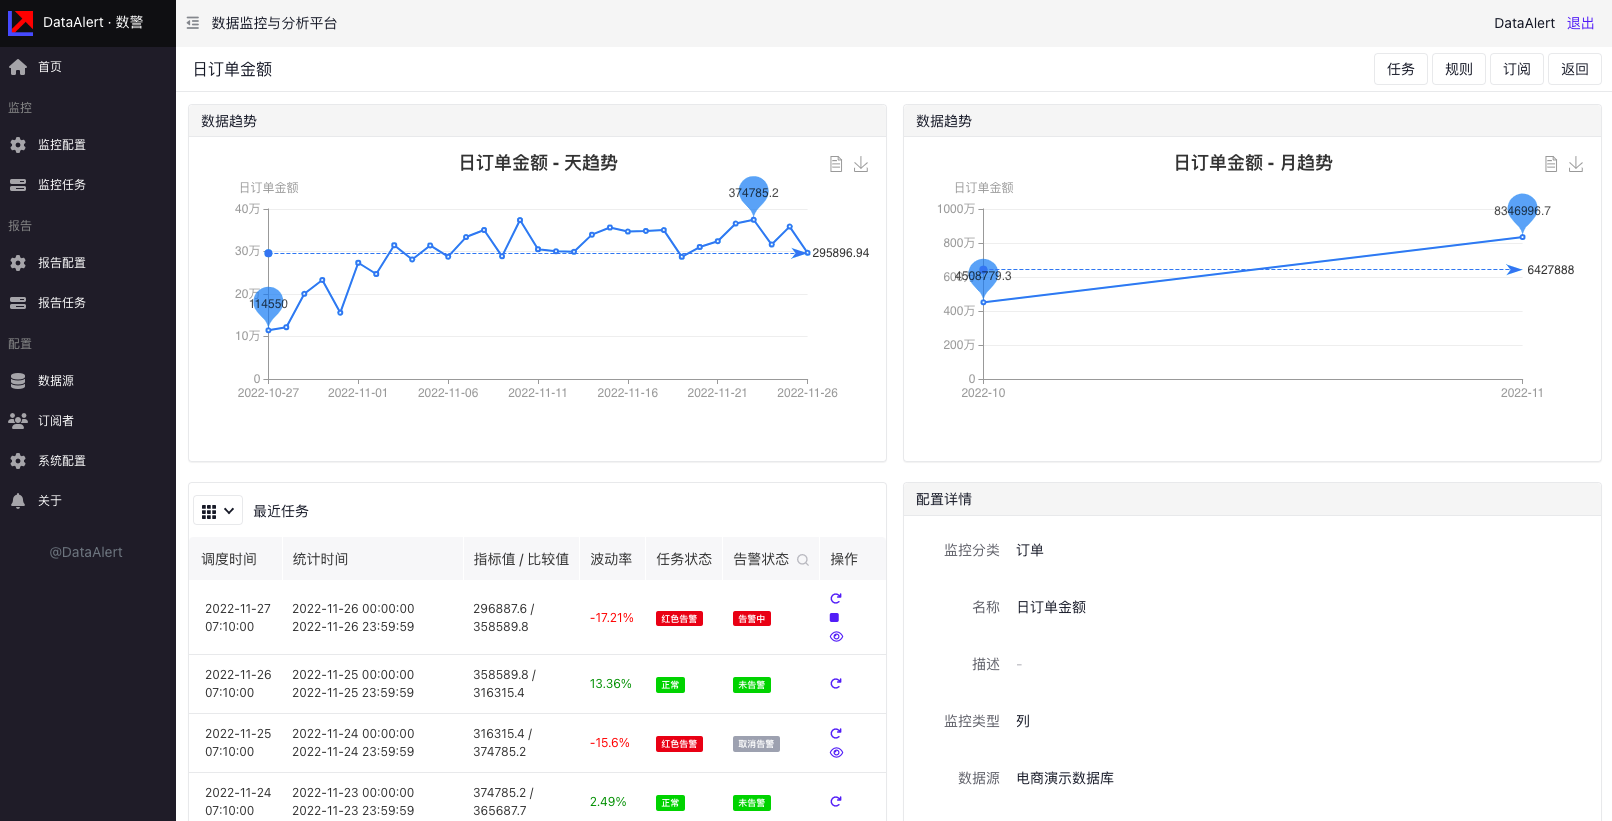Open data view for the 天趋势 chart
The height and width of the screenshot is (821, 1612).
(x=836, y=164)
